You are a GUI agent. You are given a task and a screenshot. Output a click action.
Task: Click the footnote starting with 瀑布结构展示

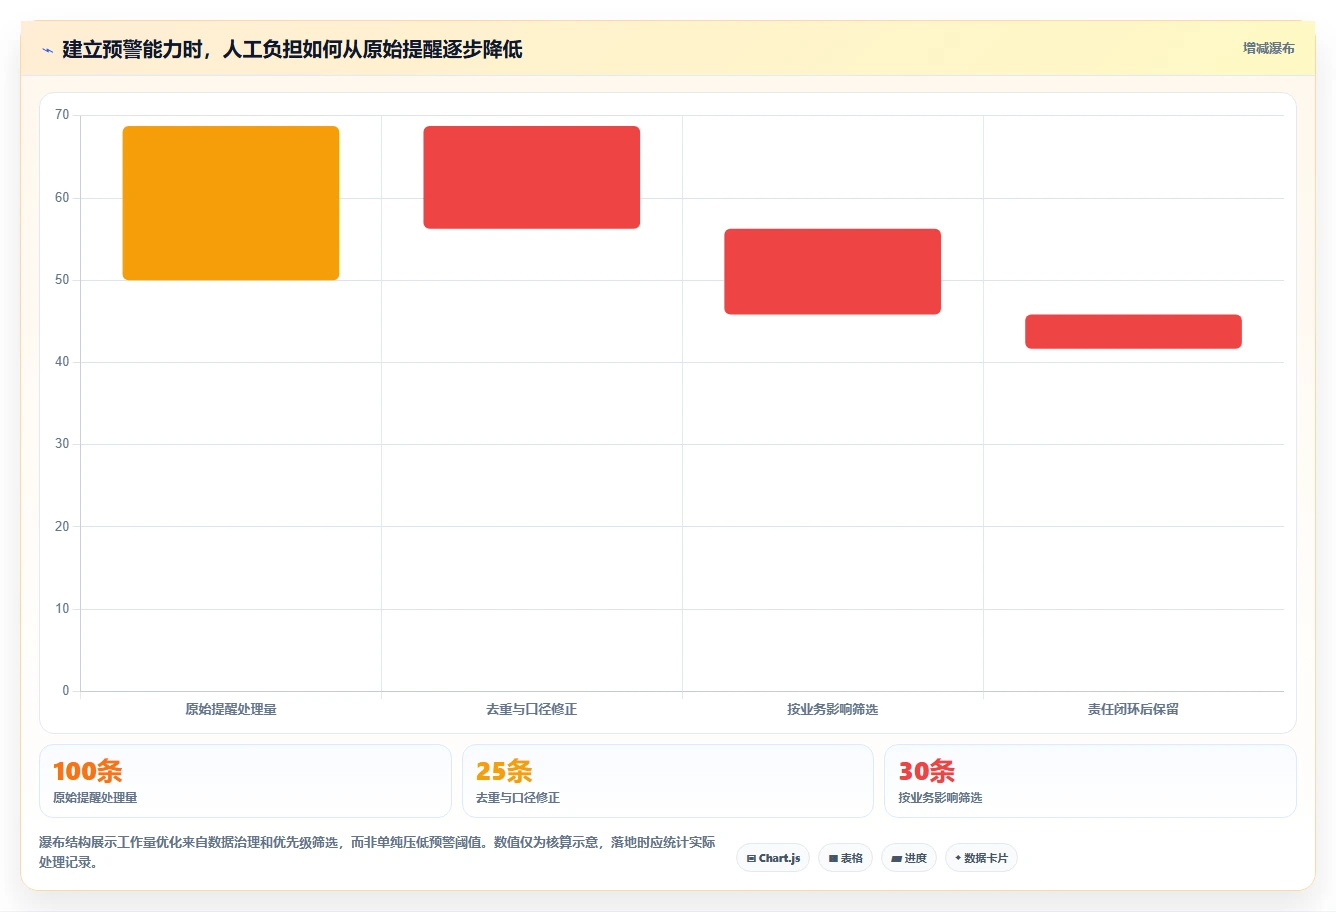[378, 852]
